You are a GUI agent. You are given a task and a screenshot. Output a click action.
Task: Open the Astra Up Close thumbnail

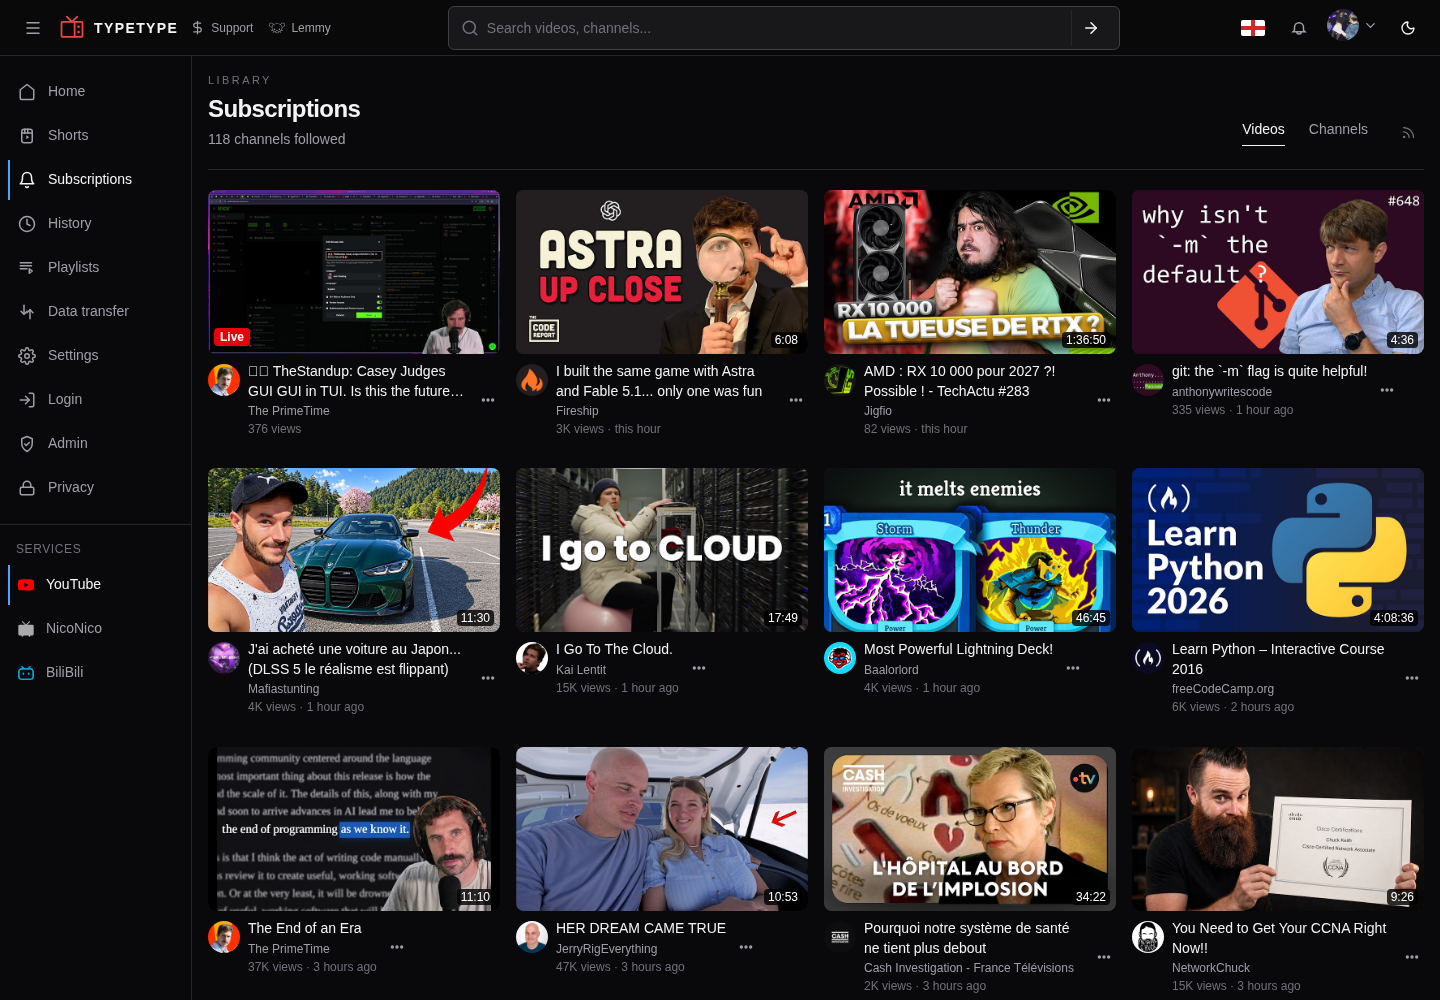click(x=662, y=272)
